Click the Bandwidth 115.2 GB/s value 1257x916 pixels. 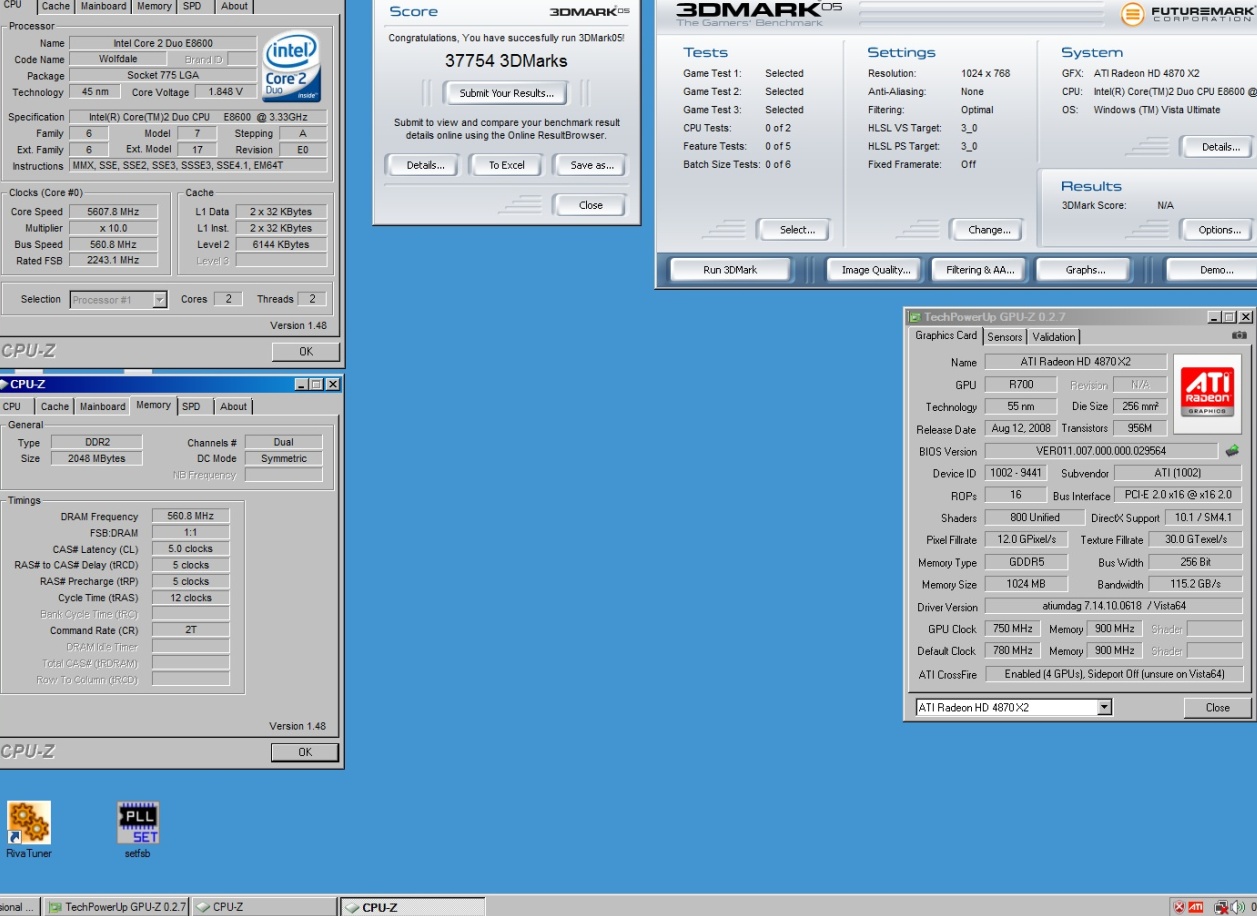tap(1194, 584)
